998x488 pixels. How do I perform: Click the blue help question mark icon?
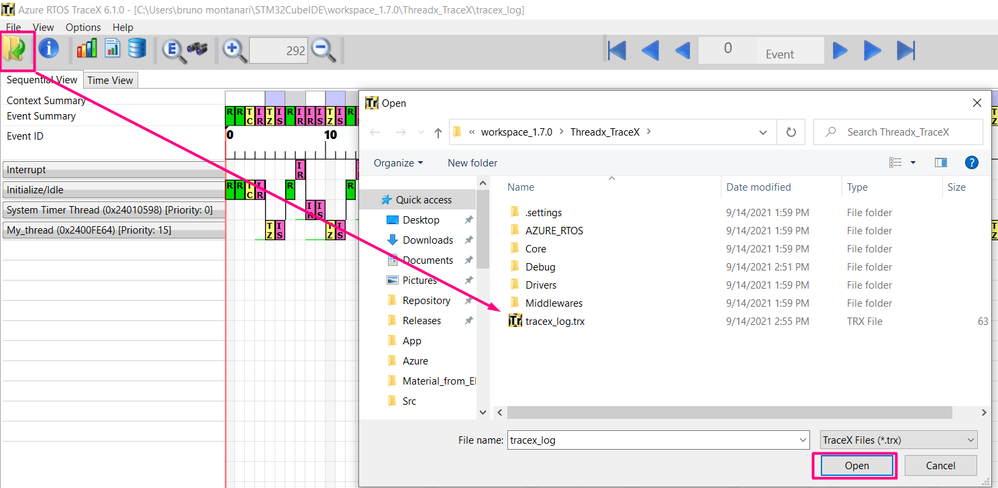(x=971, y=163)
